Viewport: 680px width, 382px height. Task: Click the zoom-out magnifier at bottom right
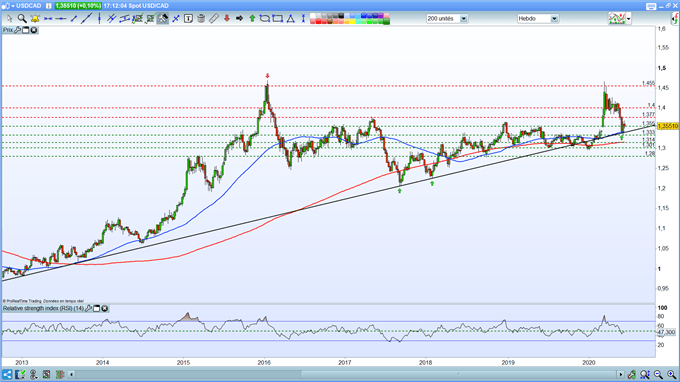click(x=658, y=374)
